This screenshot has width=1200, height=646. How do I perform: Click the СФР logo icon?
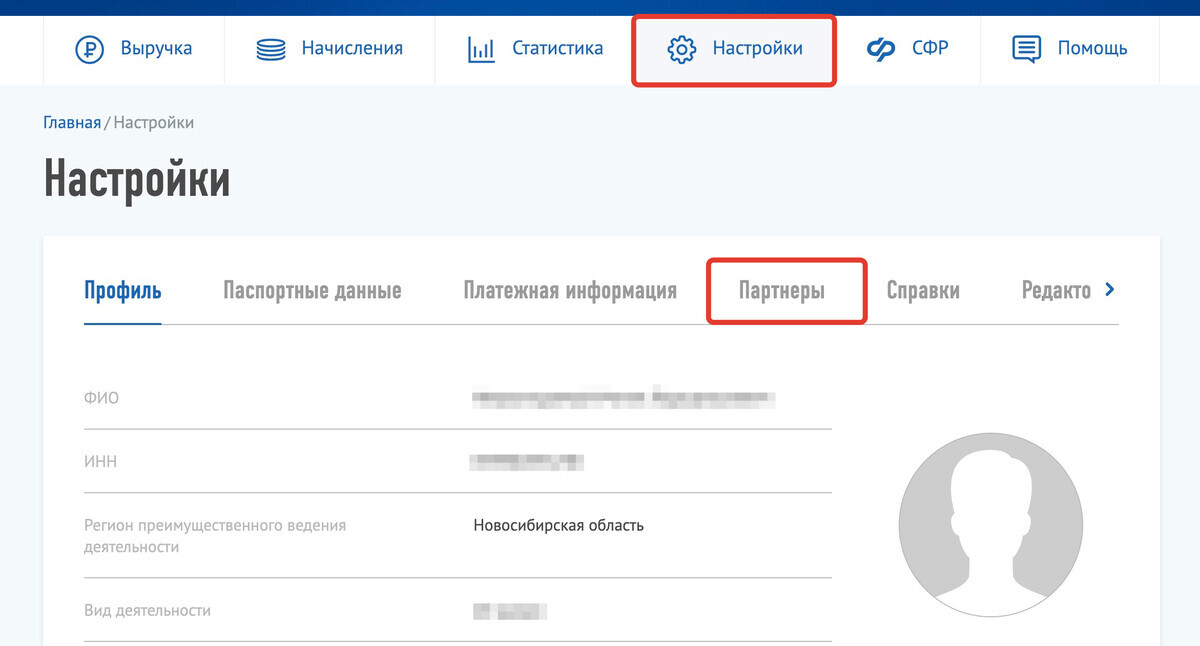click(x=881, y=48)
